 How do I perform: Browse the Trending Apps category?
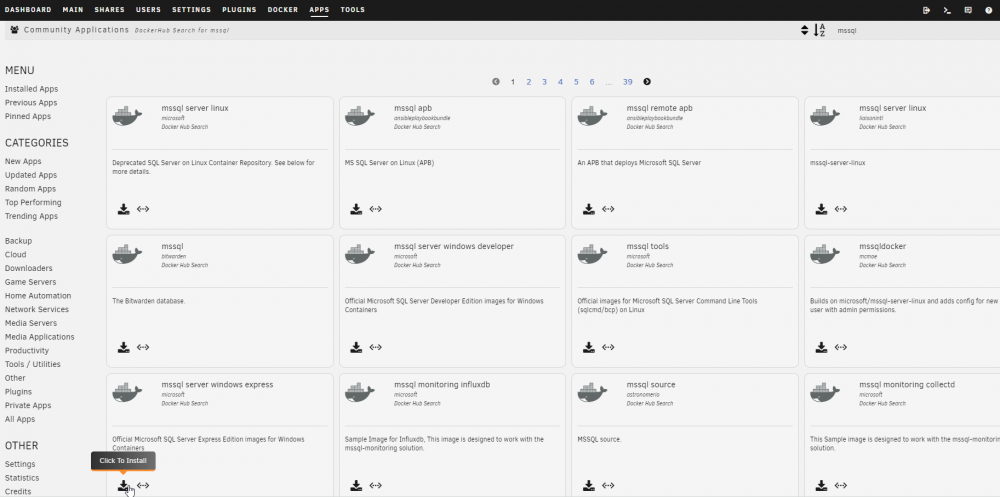pyautogui.click(x=31, y=216)
